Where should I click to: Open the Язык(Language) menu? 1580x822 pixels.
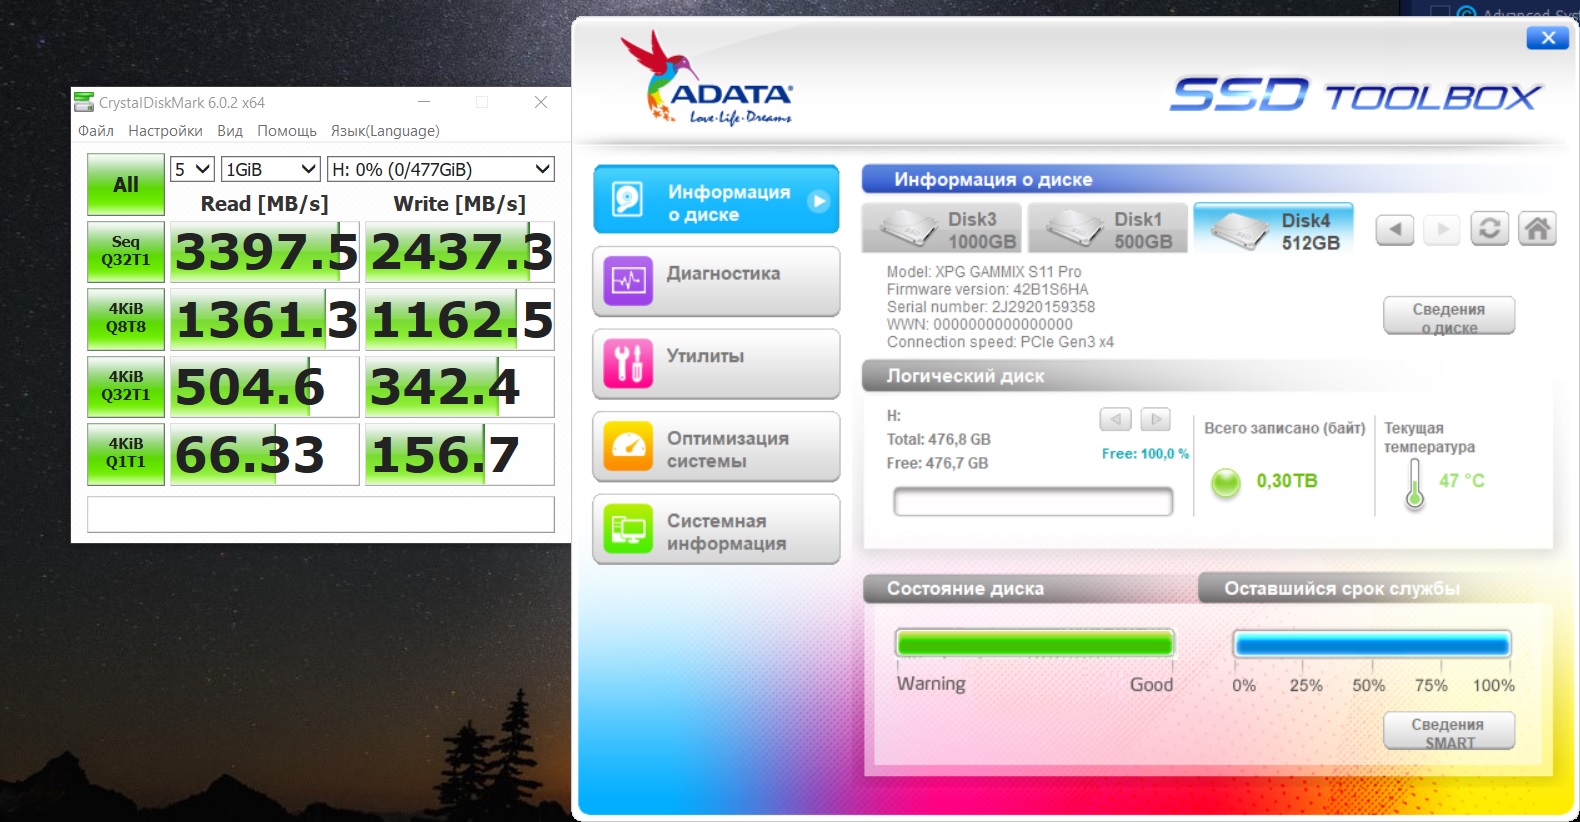[385, 131]
